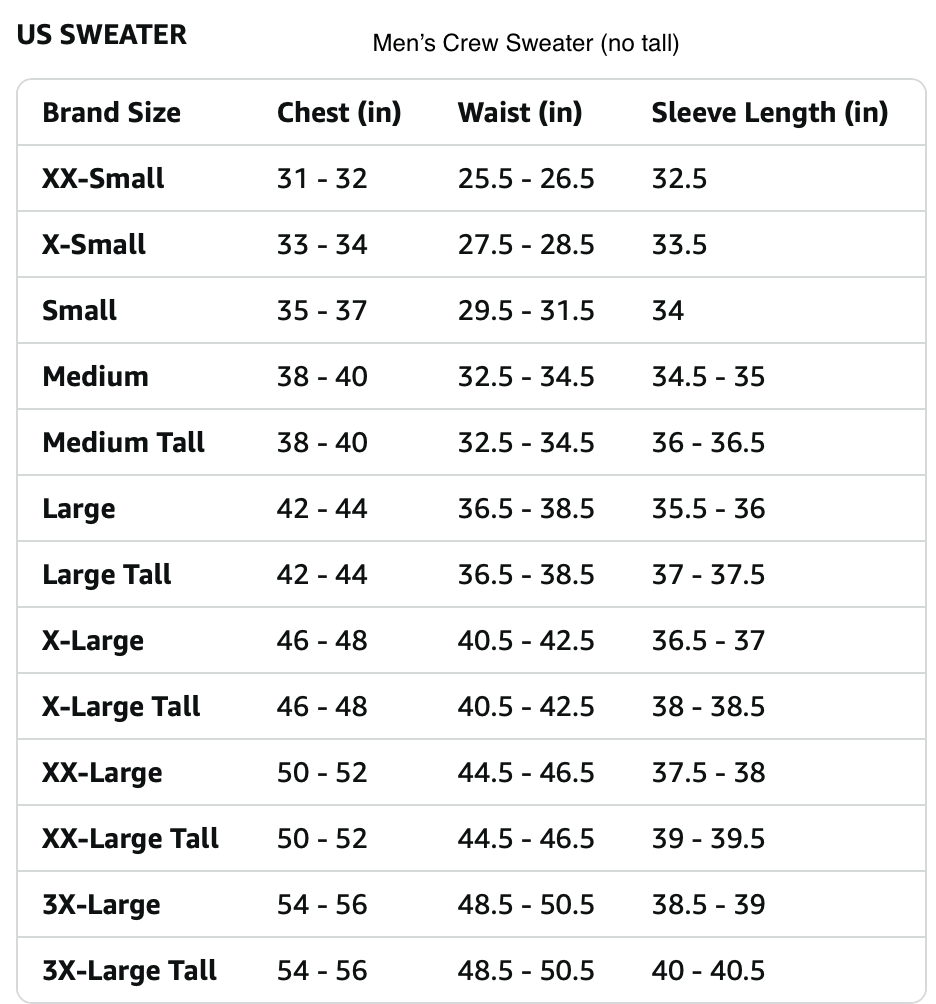The height and width of the screenshot is (1004, 936).
Task: Select the X-Large Tall row label
Action: coord(121,707)
